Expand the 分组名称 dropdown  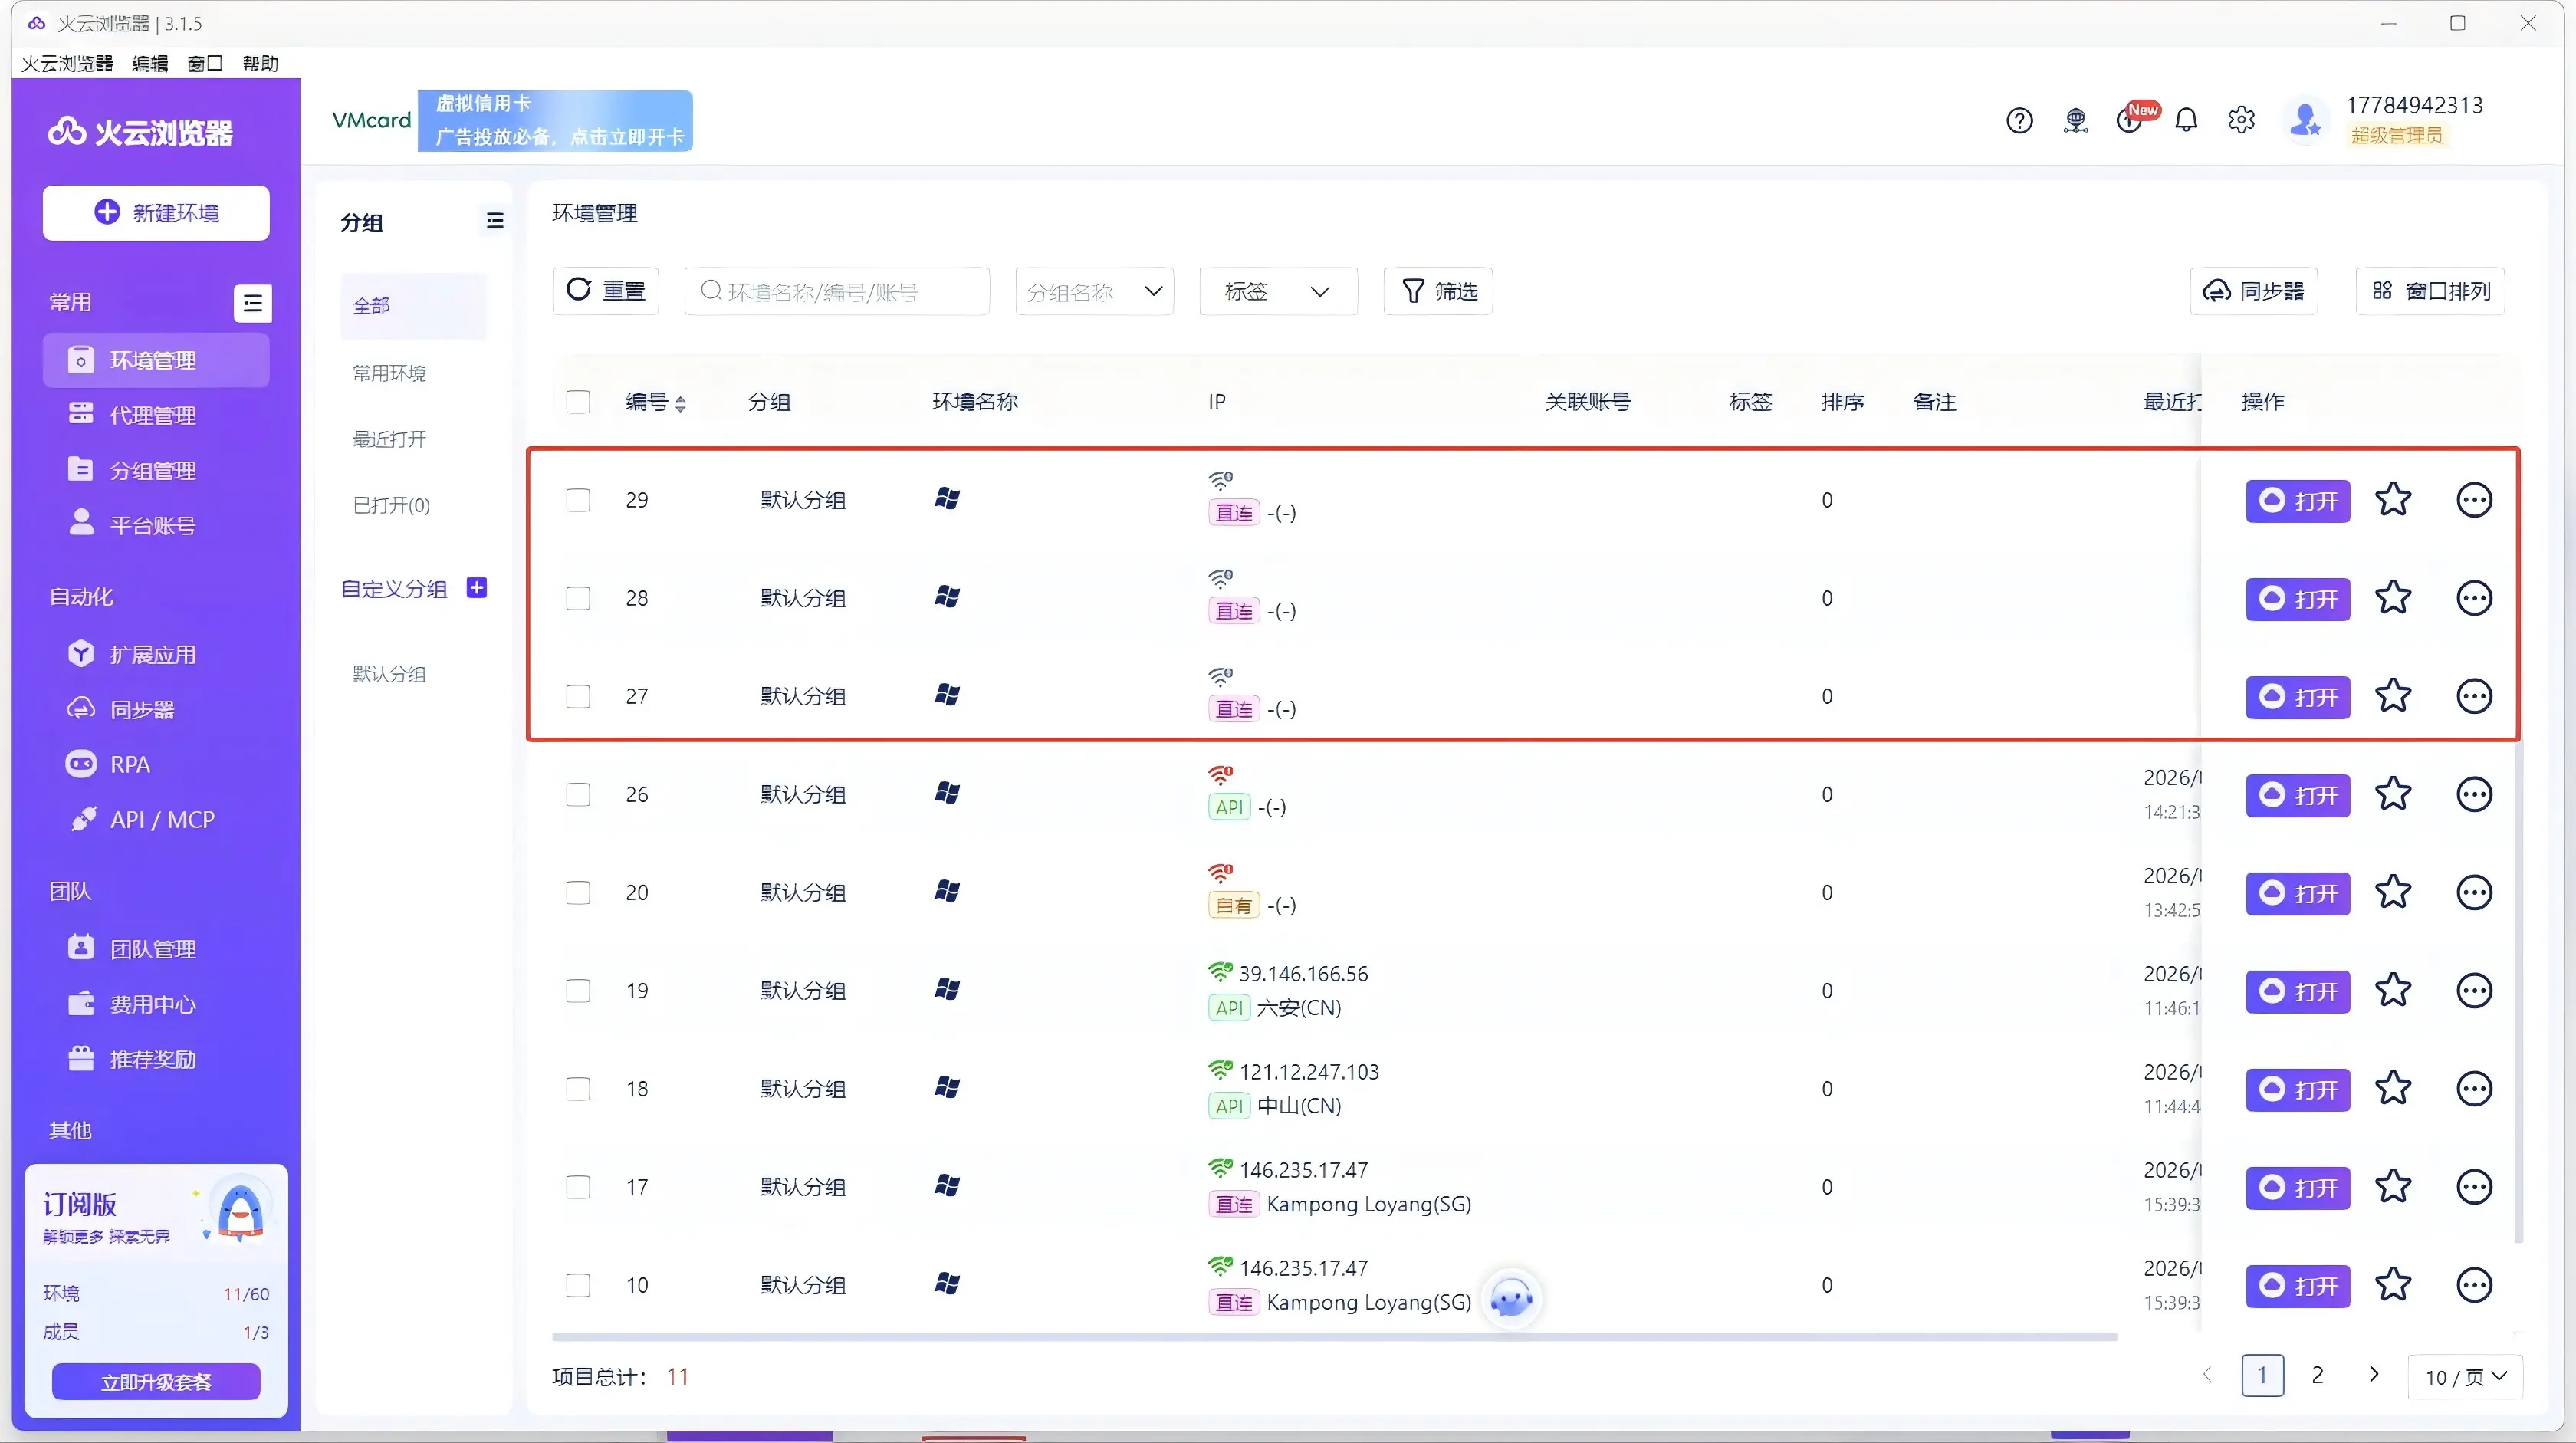point(1094,291)
